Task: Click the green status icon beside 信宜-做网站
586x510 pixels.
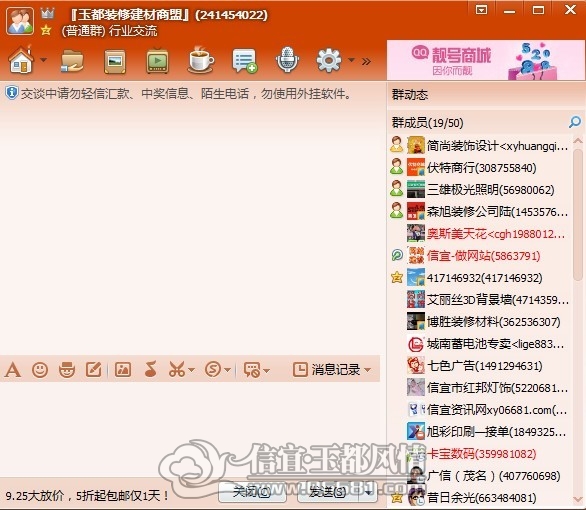Action: point(397,255)
